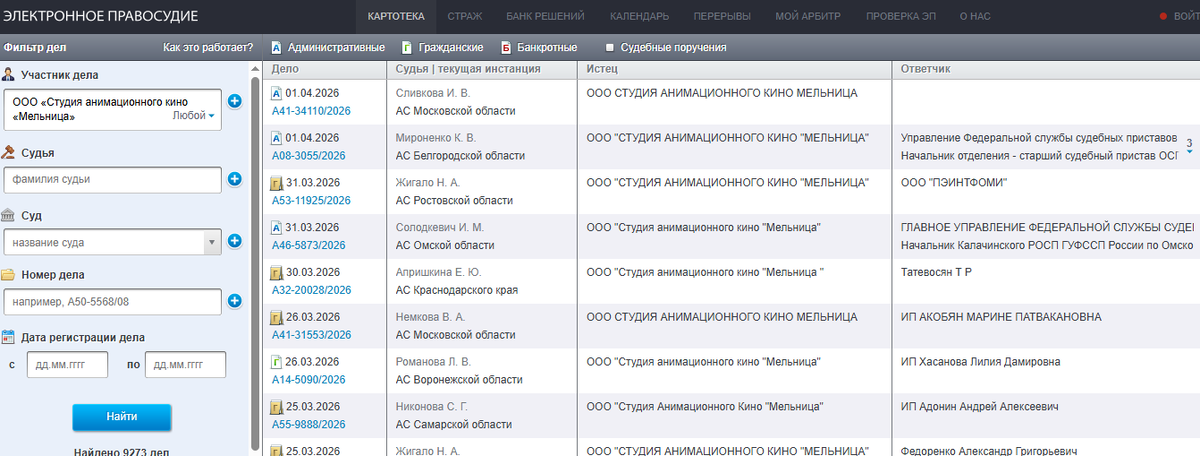The height and width of the screenshot is (456, 1200).
Task: Click civil case icon for A41-31553/2026 row
Action: tap(277, 317)
